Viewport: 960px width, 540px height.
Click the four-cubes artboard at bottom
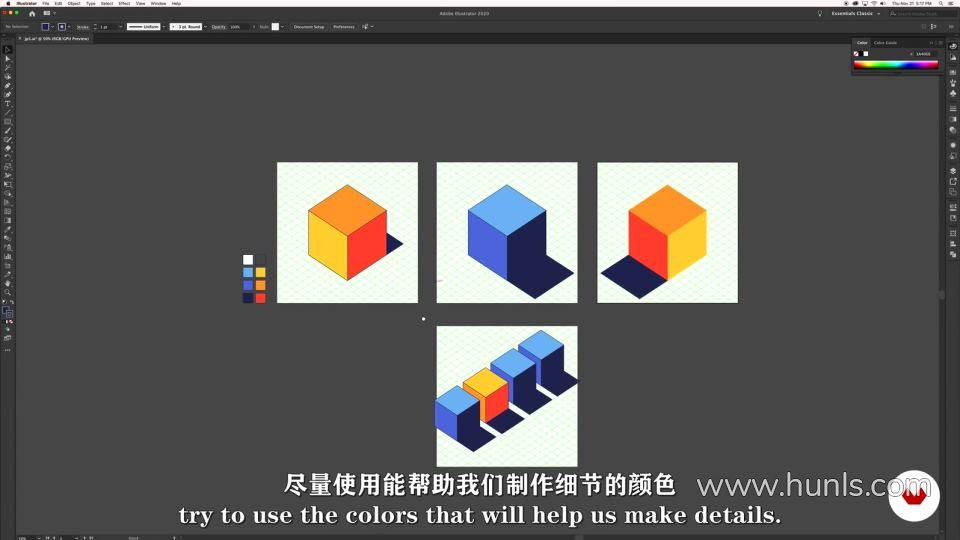507,396
